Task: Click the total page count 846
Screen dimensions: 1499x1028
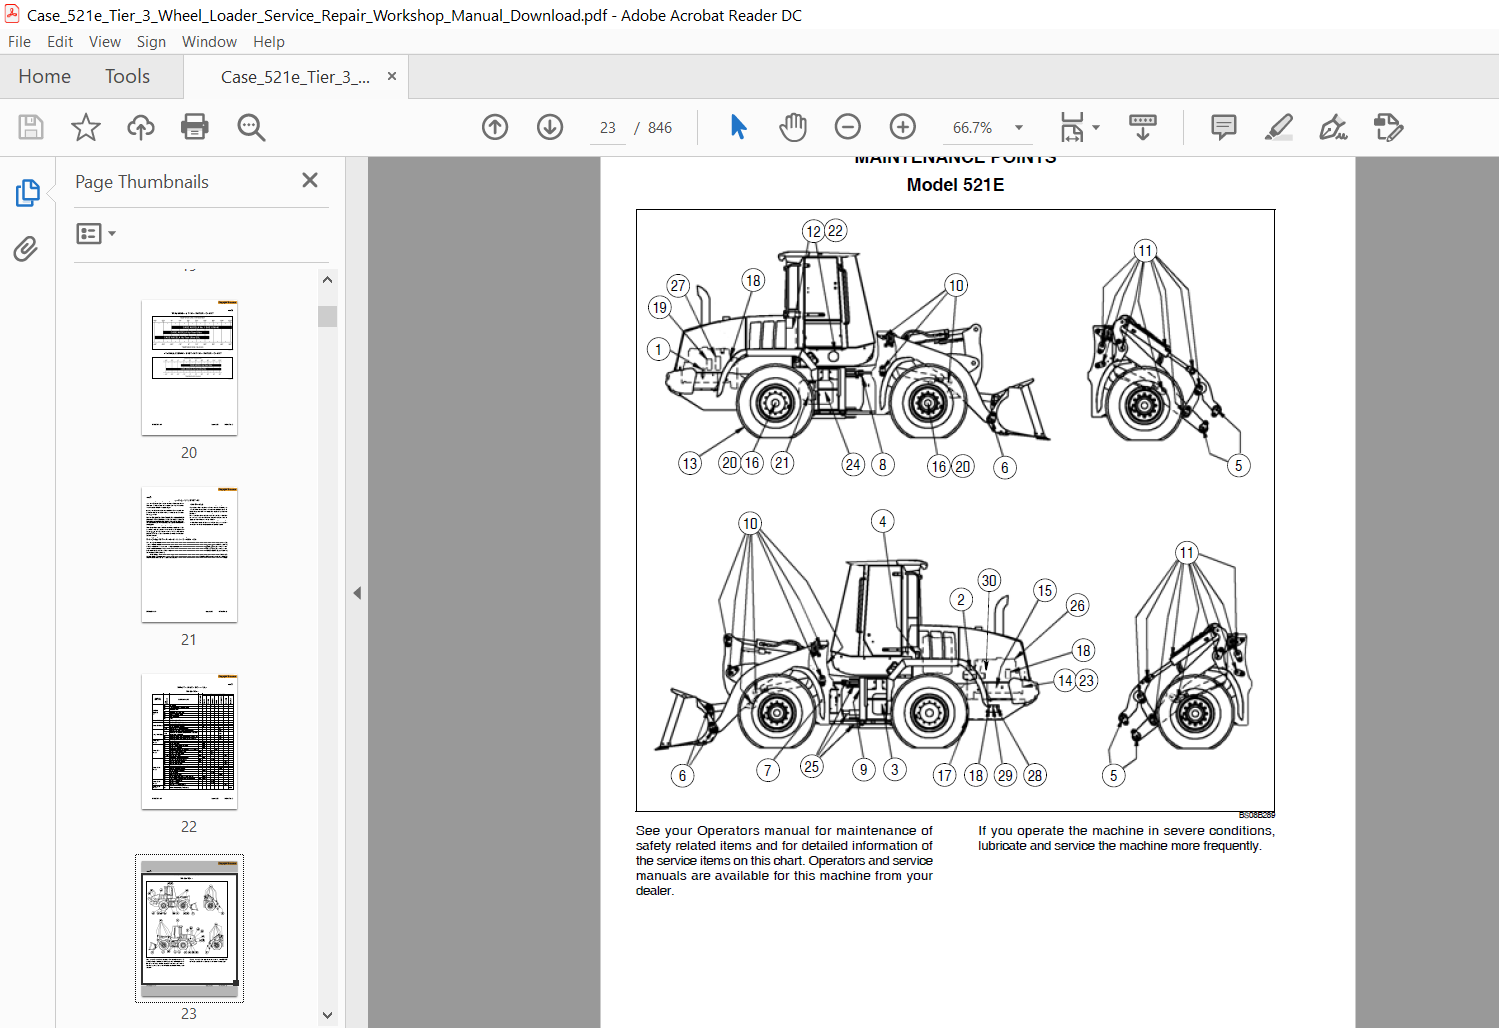Action: pyautogui.click(x=660, y=128)
